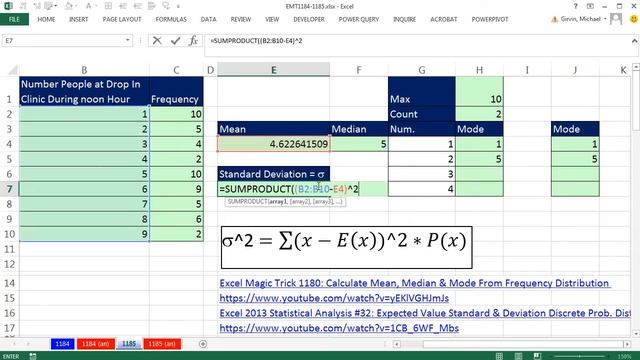Open the Excel Magic Trick 1180 link
Image resolution: width=640 pixels, height=360 pixels.
tap(414, 283)
